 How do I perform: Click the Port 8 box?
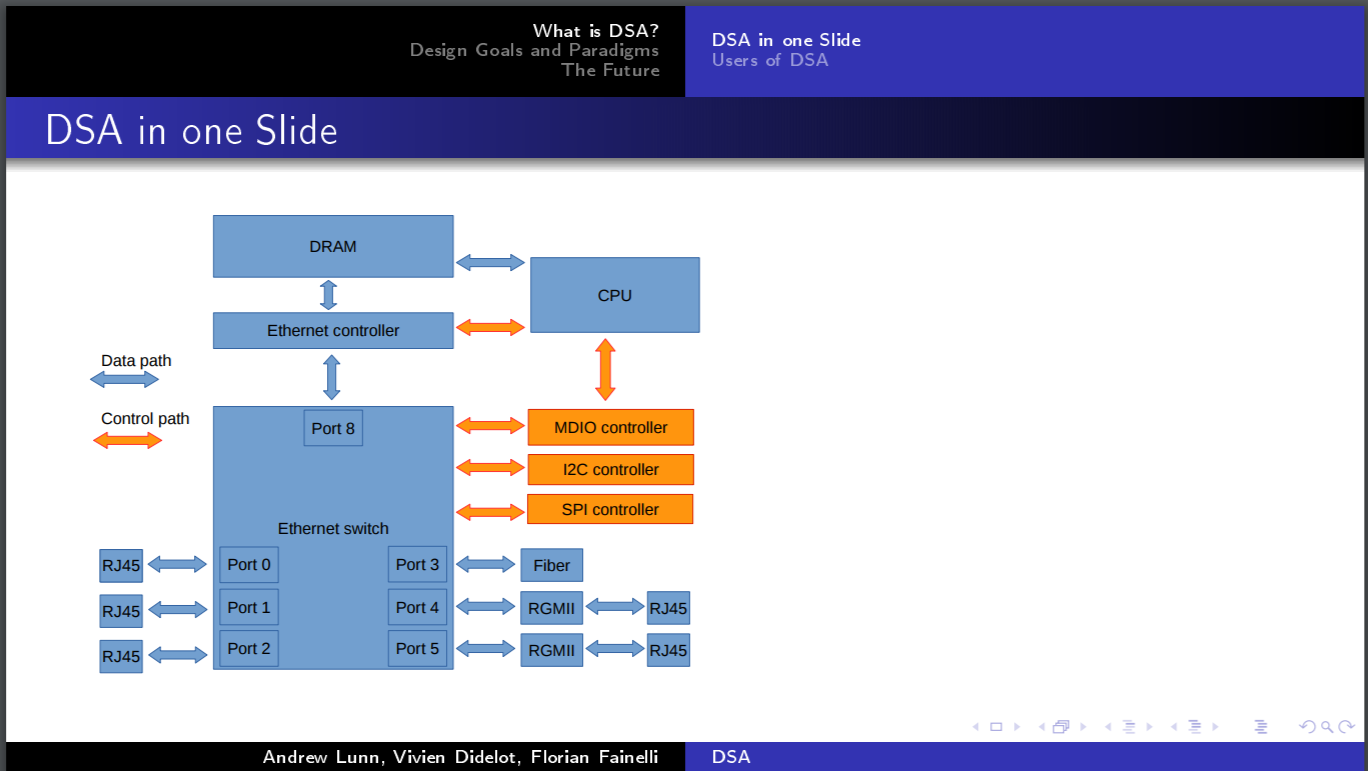coord(333,428)
